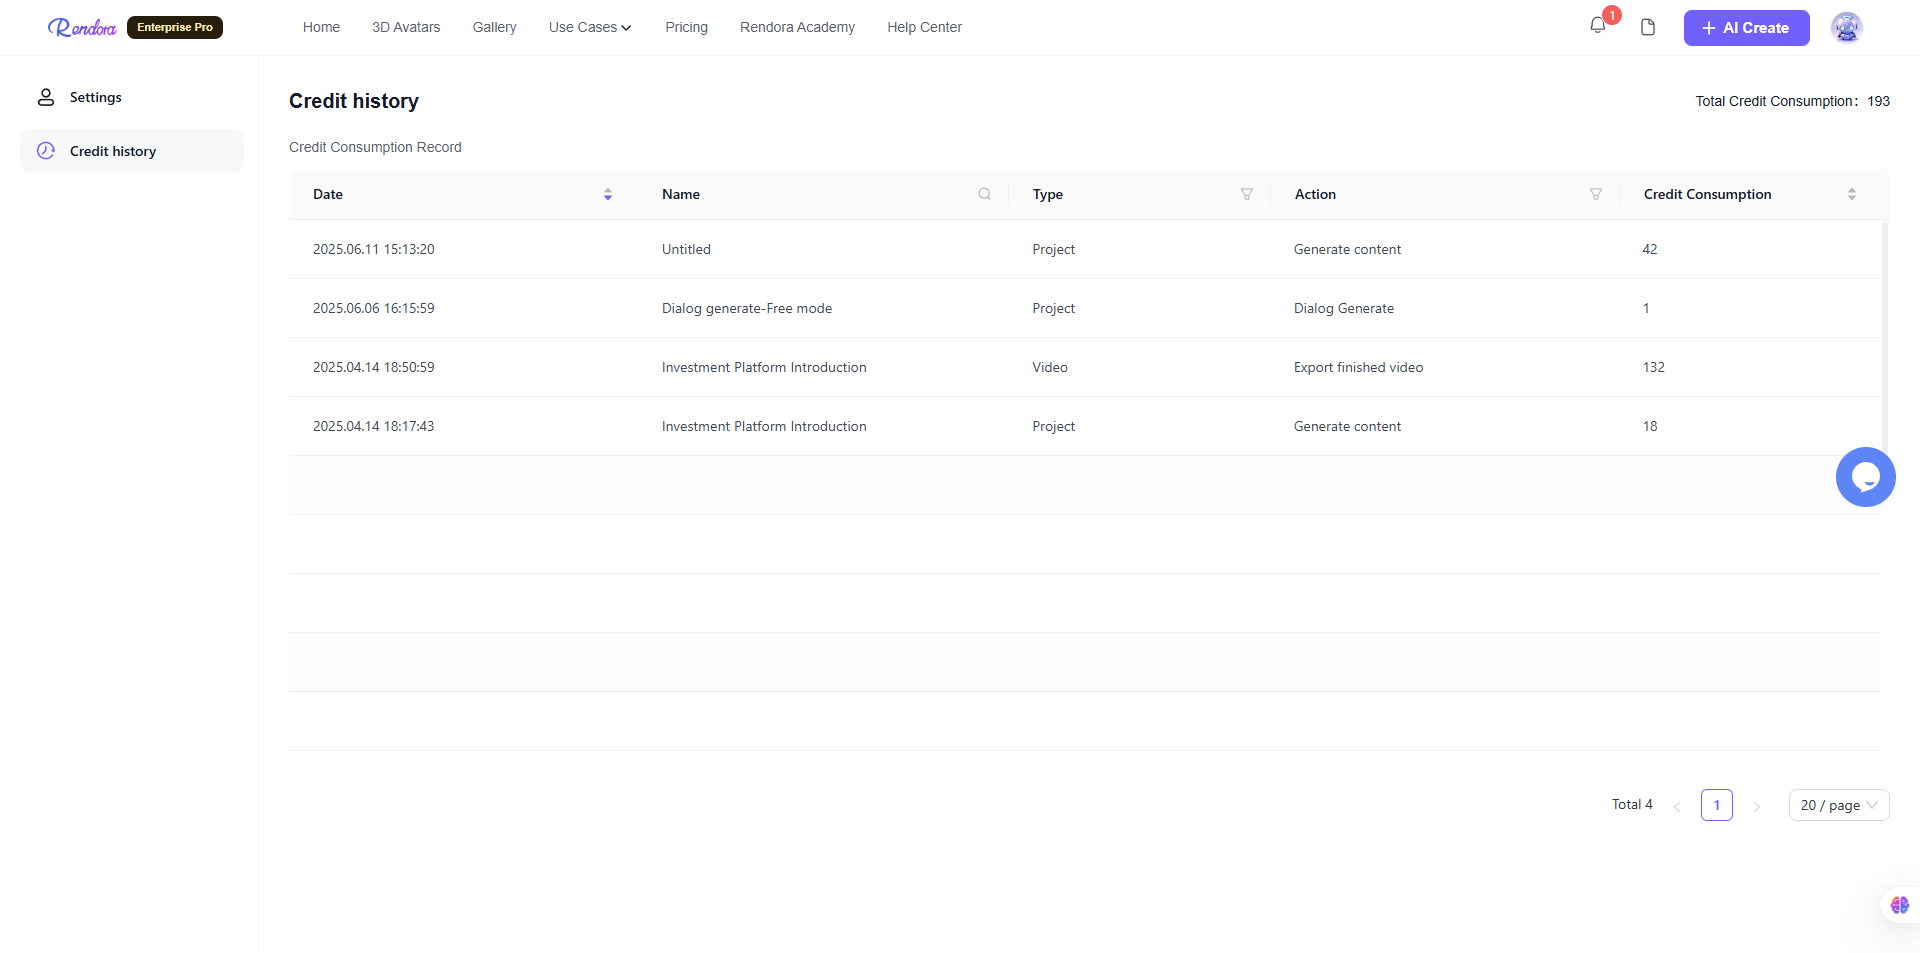Sort by Date column arrows
The height and width of the screenshot is (953, 1920).
(x=607, y=194)
